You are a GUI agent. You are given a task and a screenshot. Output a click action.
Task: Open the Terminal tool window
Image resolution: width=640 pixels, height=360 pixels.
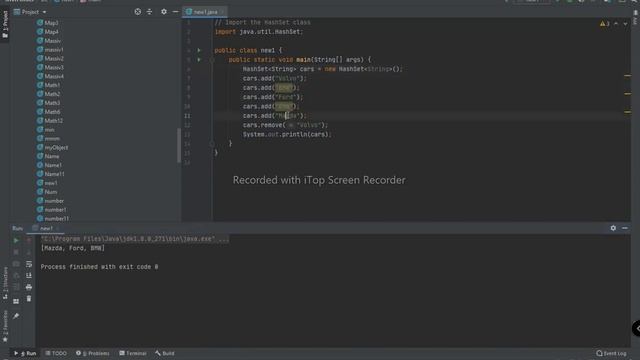tap(133, 353)
